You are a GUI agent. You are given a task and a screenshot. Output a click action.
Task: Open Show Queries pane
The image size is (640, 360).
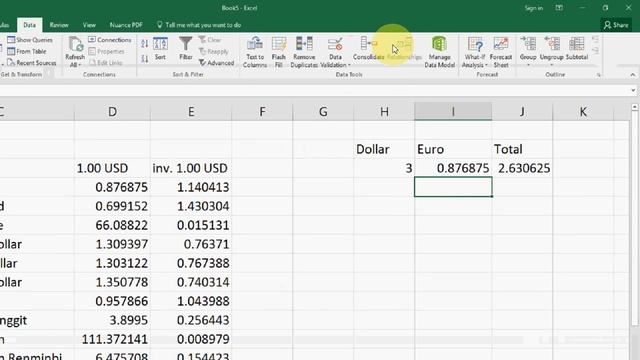[30, 40]
